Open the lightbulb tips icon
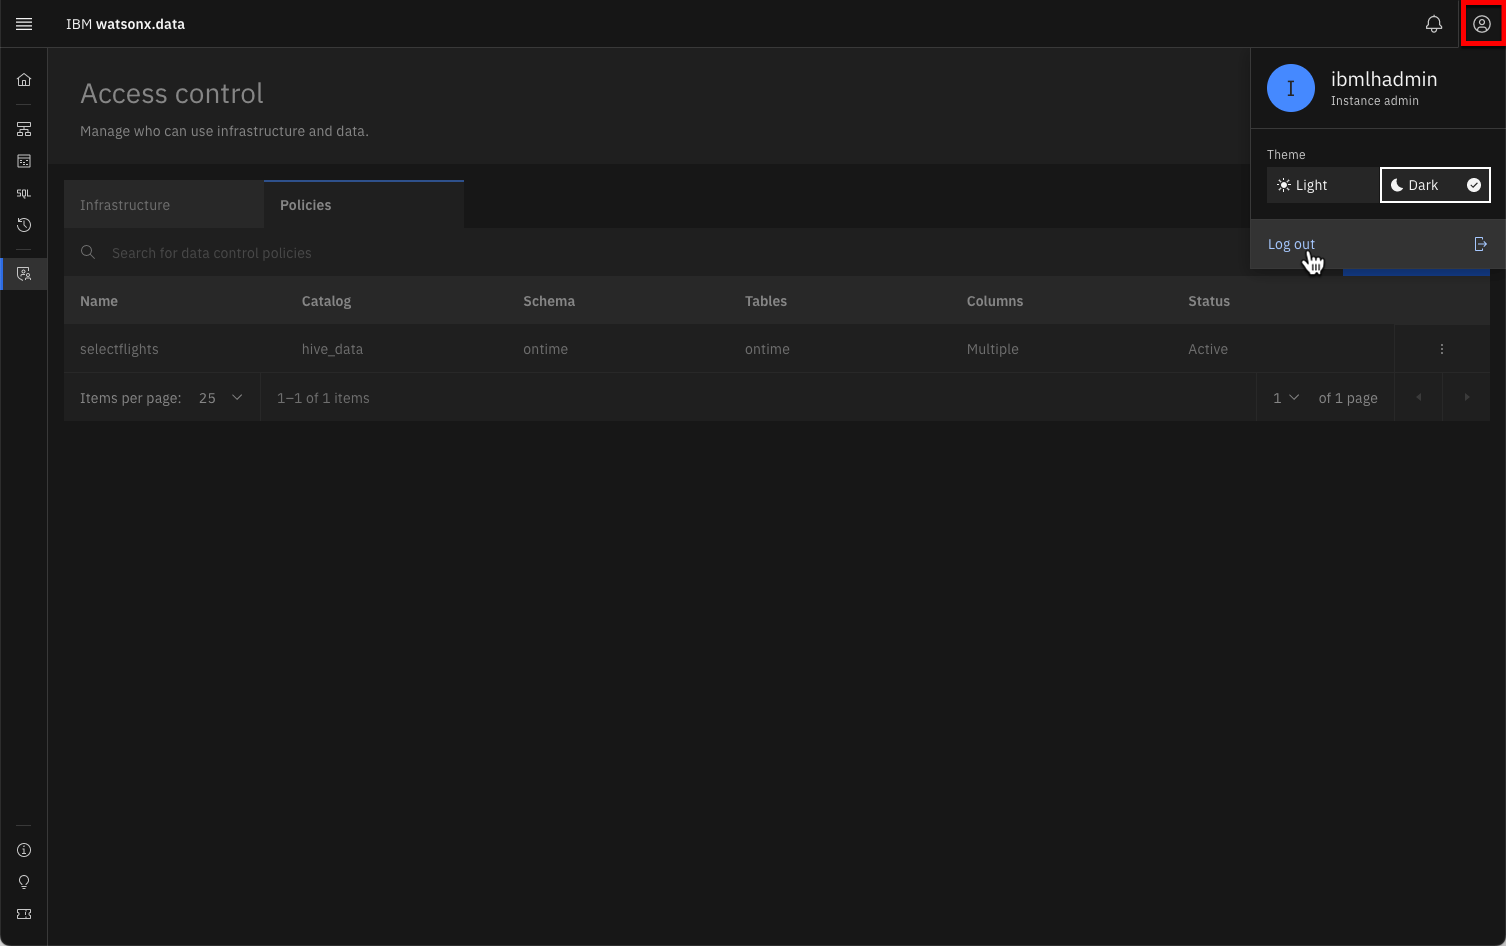 pos(24,882)
